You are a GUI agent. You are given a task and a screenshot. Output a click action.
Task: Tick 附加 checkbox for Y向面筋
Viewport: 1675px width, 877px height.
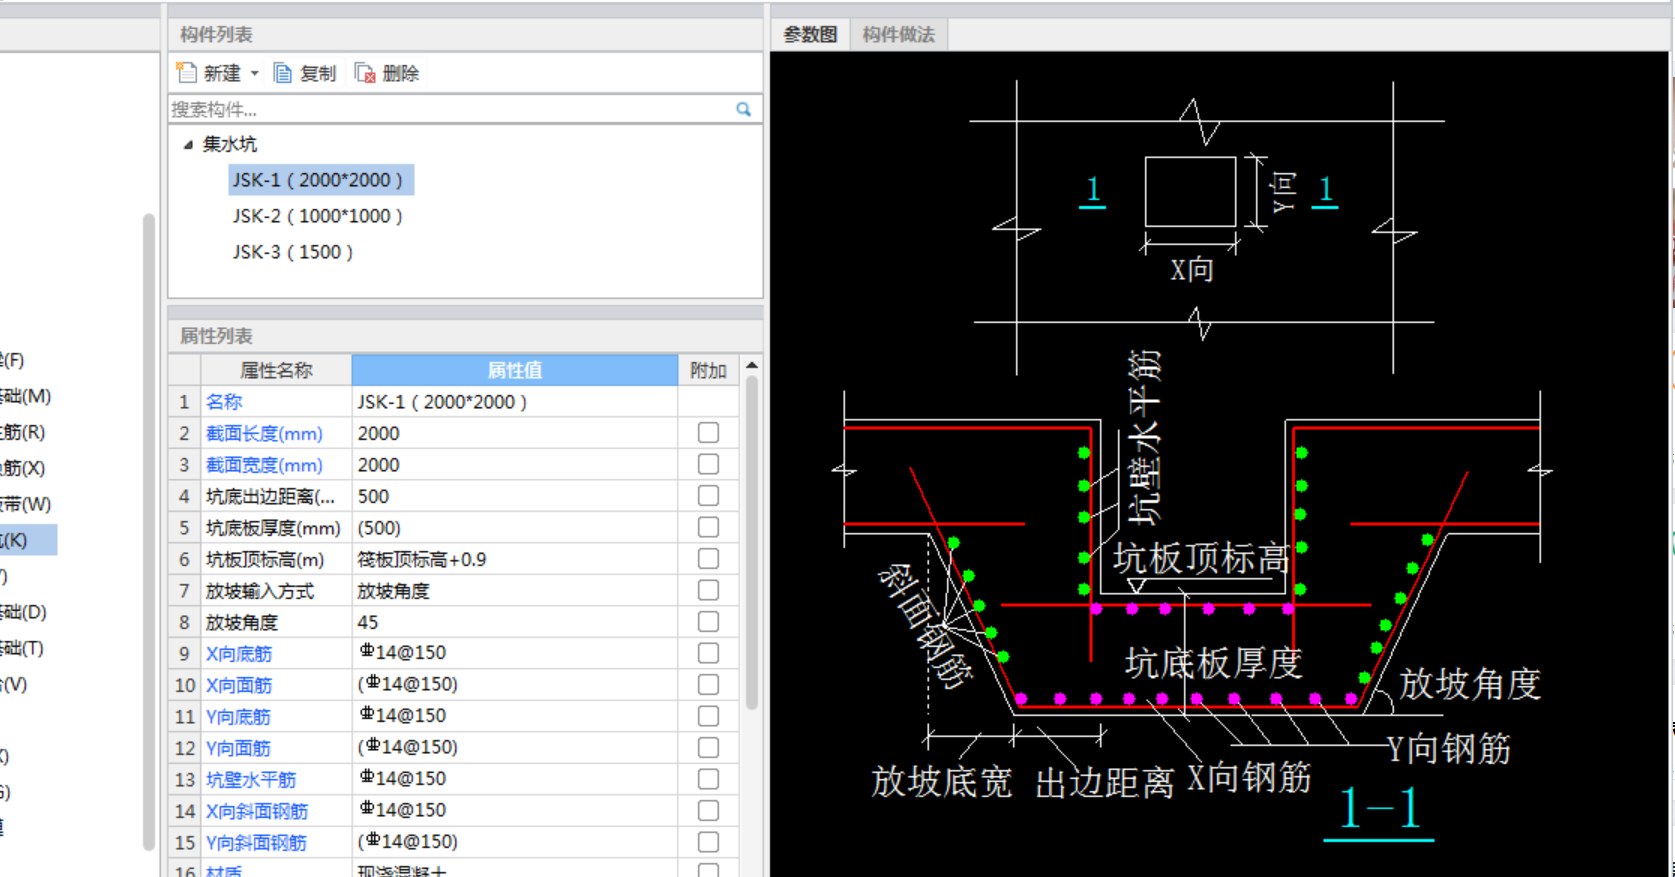click(x=708, y=748)
